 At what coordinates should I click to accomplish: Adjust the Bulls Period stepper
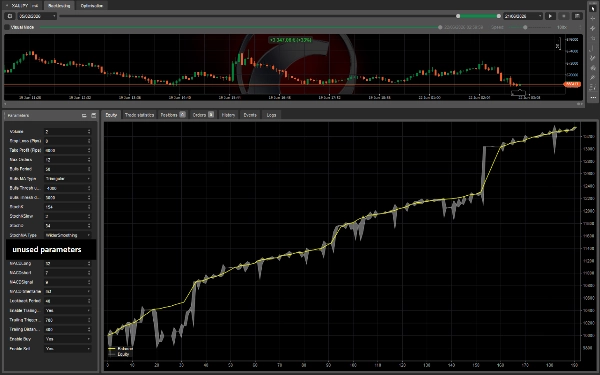coord(89,169)
